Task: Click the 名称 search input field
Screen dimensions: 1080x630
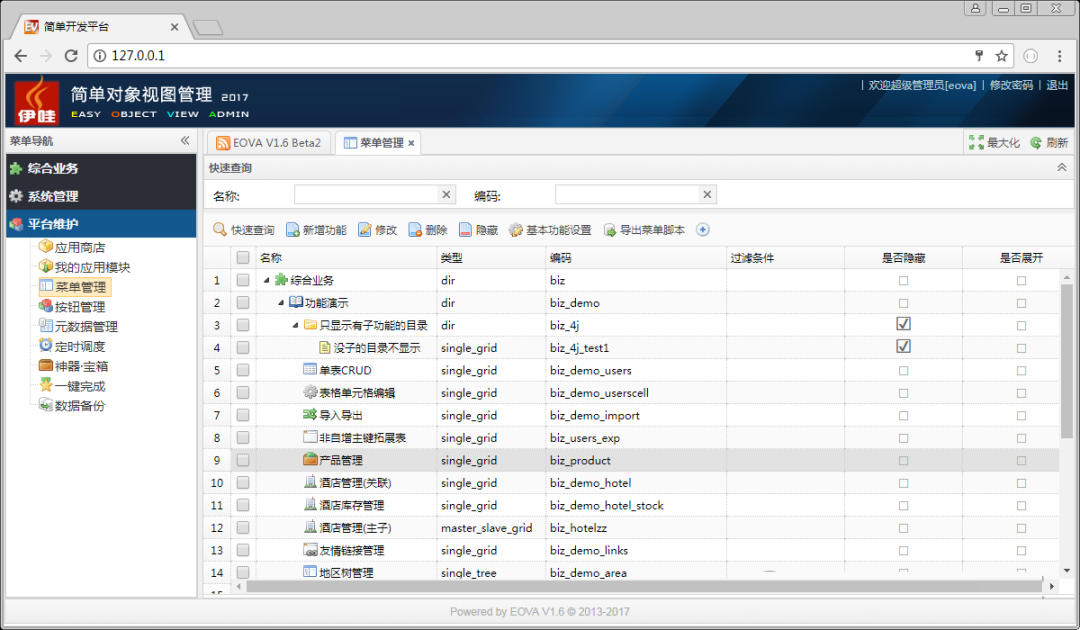Action: [366, 195]
